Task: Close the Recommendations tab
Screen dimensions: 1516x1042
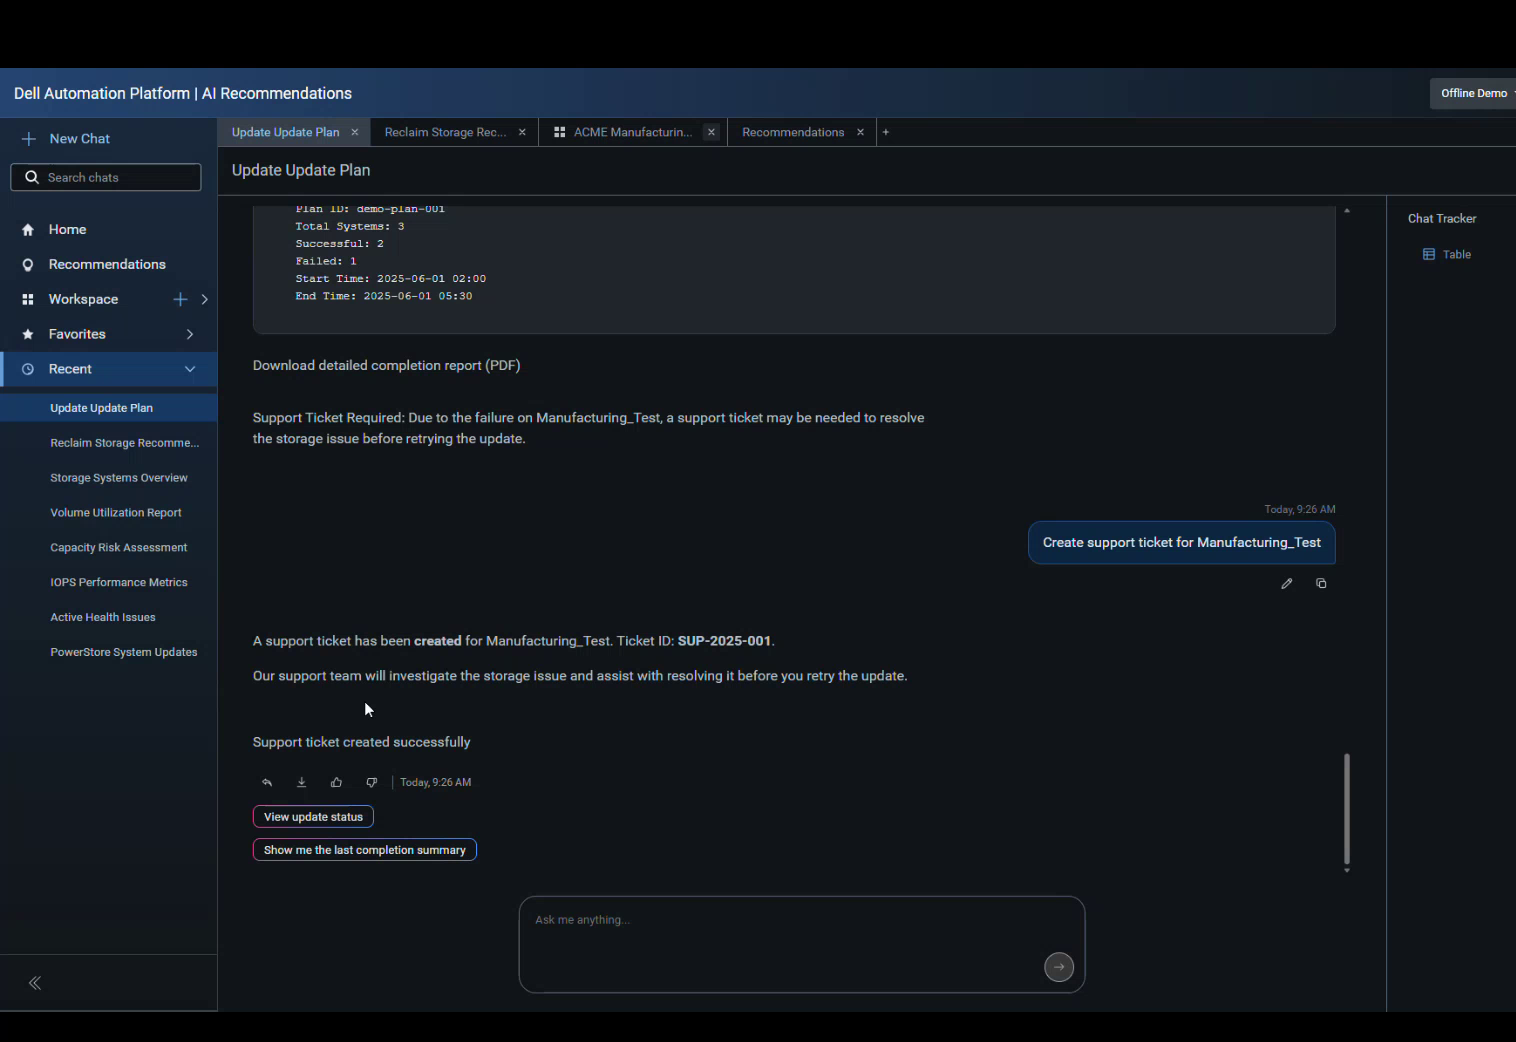Action: (x=860, y=132)
